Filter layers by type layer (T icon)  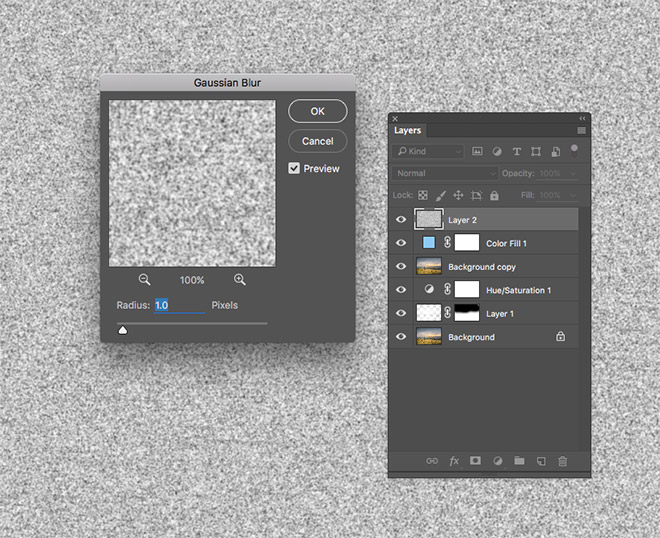pyautogui.click(x=516, y=151)
